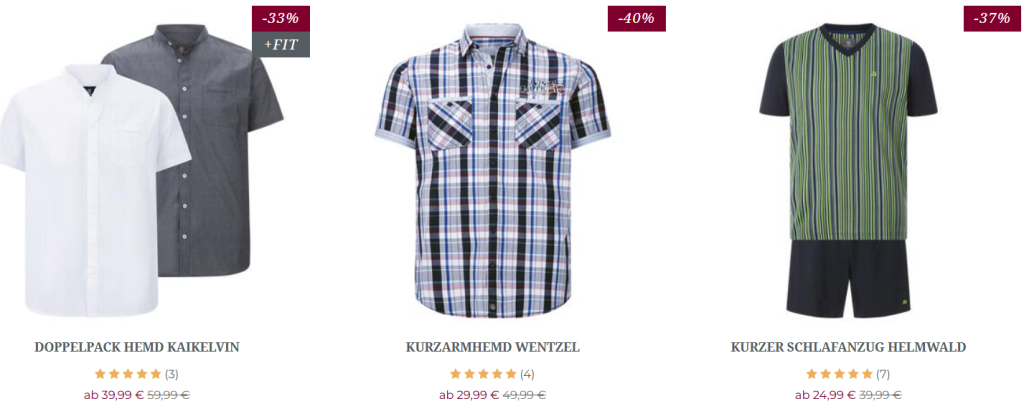Click the (3) review count
Screen dimensions: 1024x404
pos(171,375)
